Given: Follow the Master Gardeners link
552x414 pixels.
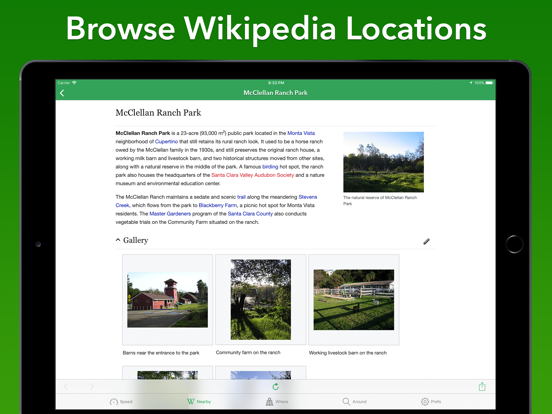Looking at the screenshot, I should 170,214.
